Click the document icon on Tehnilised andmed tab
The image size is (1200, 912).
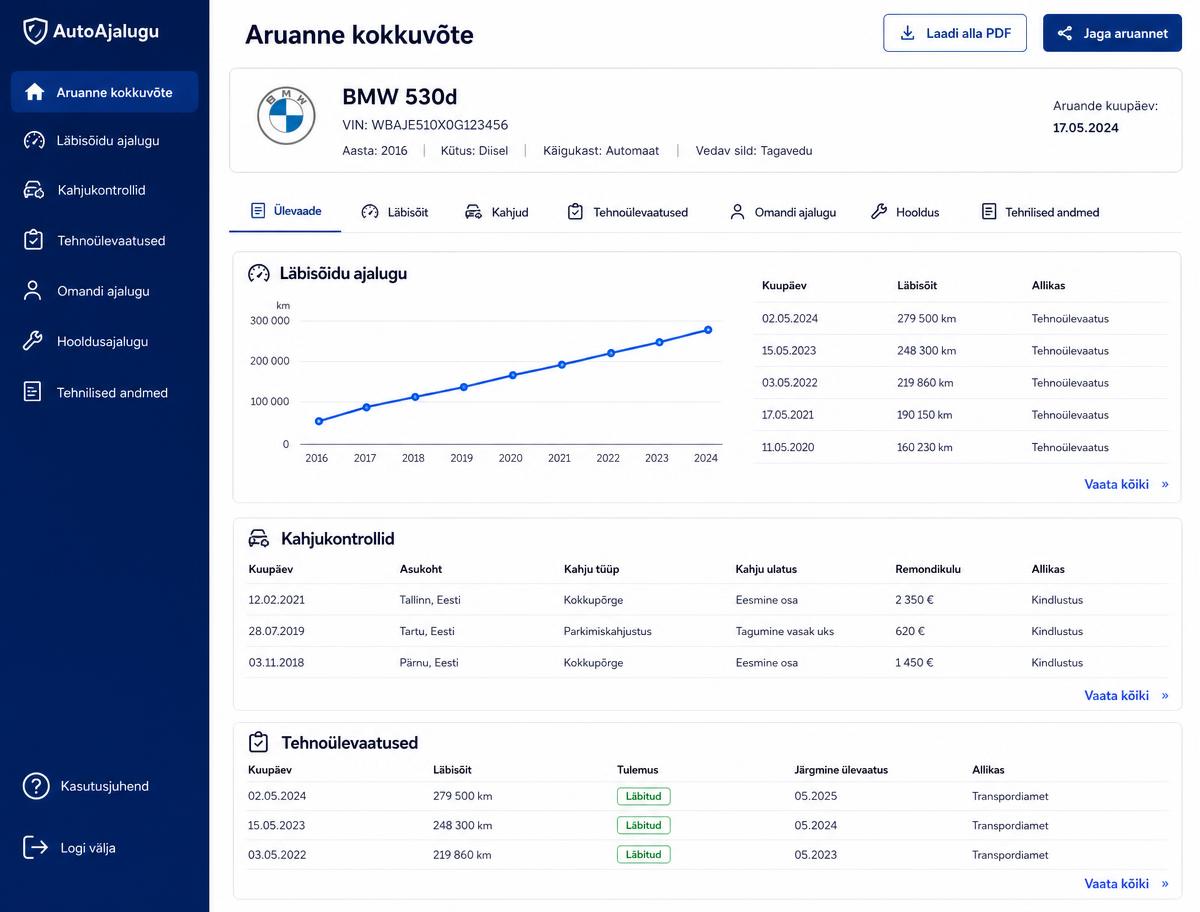click(989, 212)
